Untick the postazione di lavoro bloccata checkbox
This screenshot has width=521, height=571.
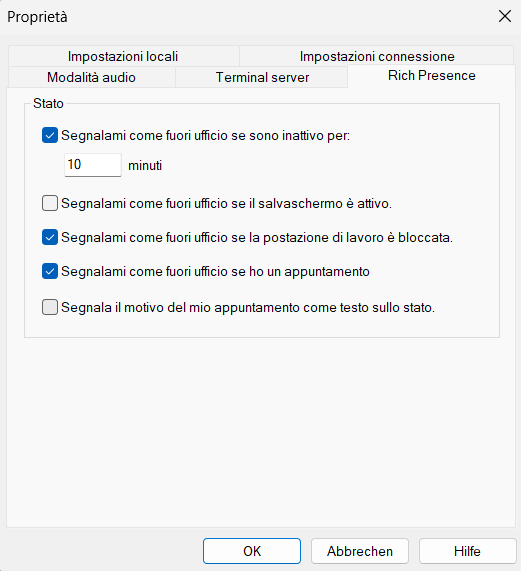50,237
